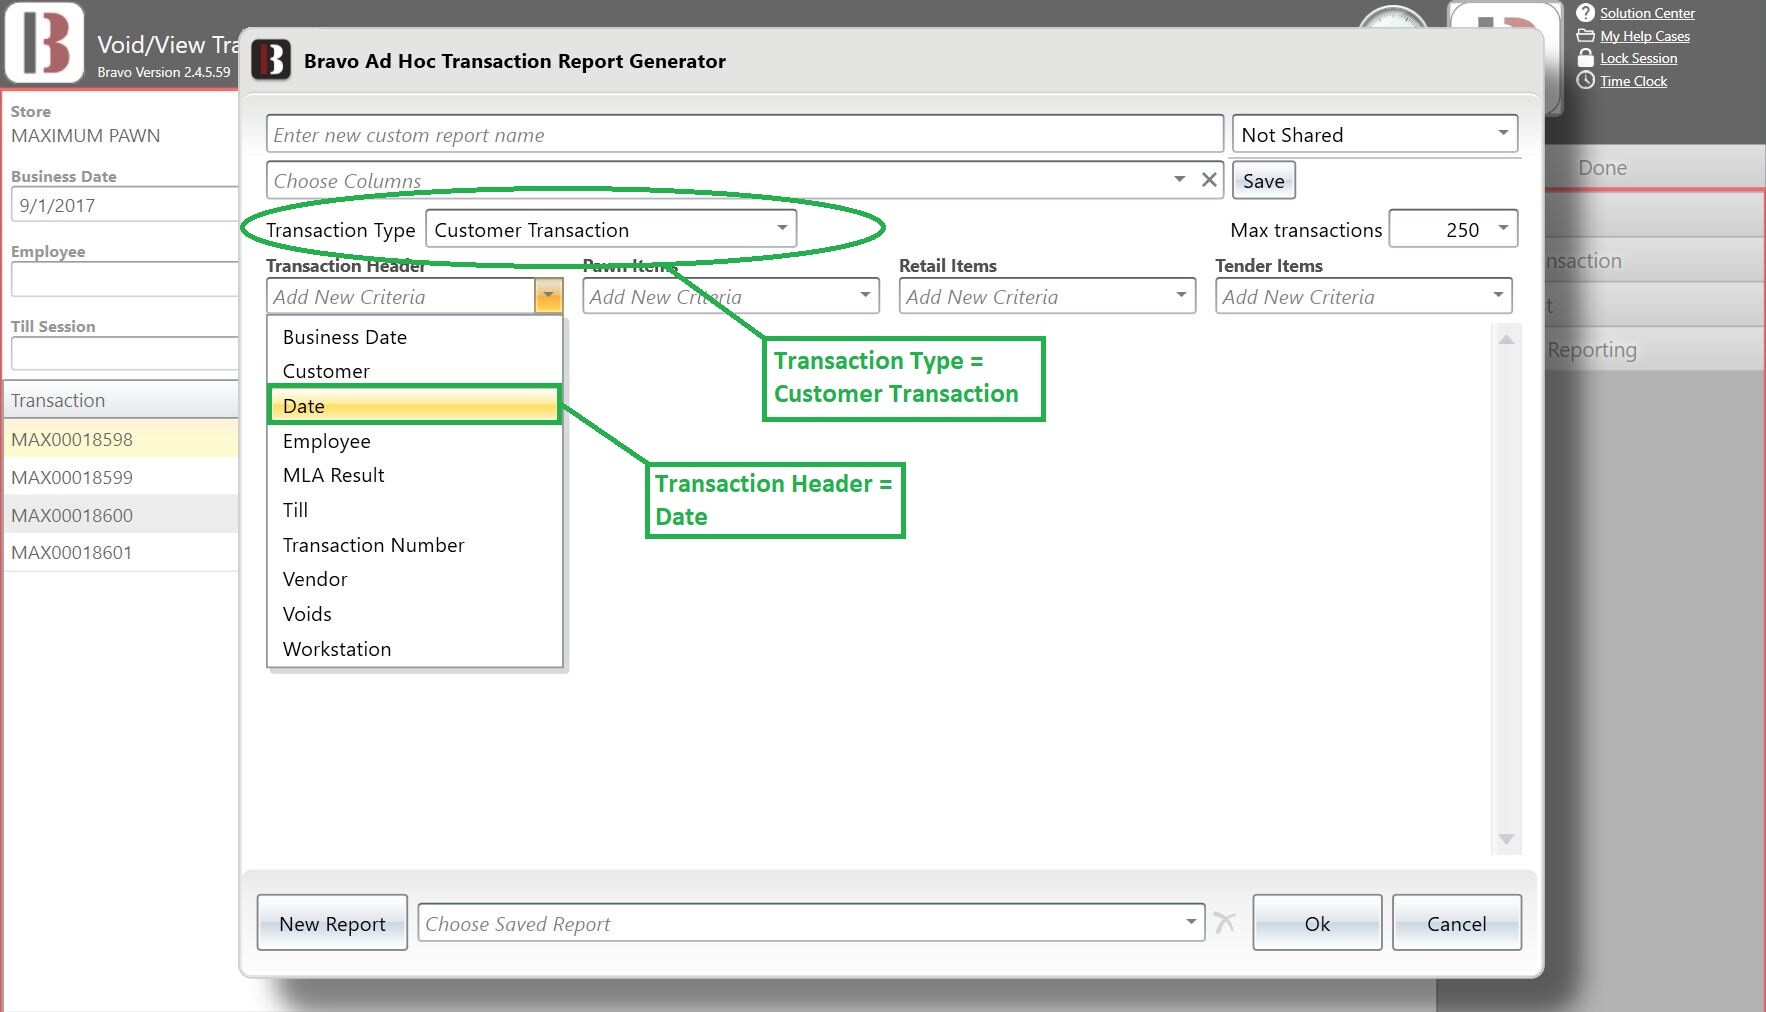Open Solution Center help icon
The image size is (1766, 1012).
[x=1585, y=13]
